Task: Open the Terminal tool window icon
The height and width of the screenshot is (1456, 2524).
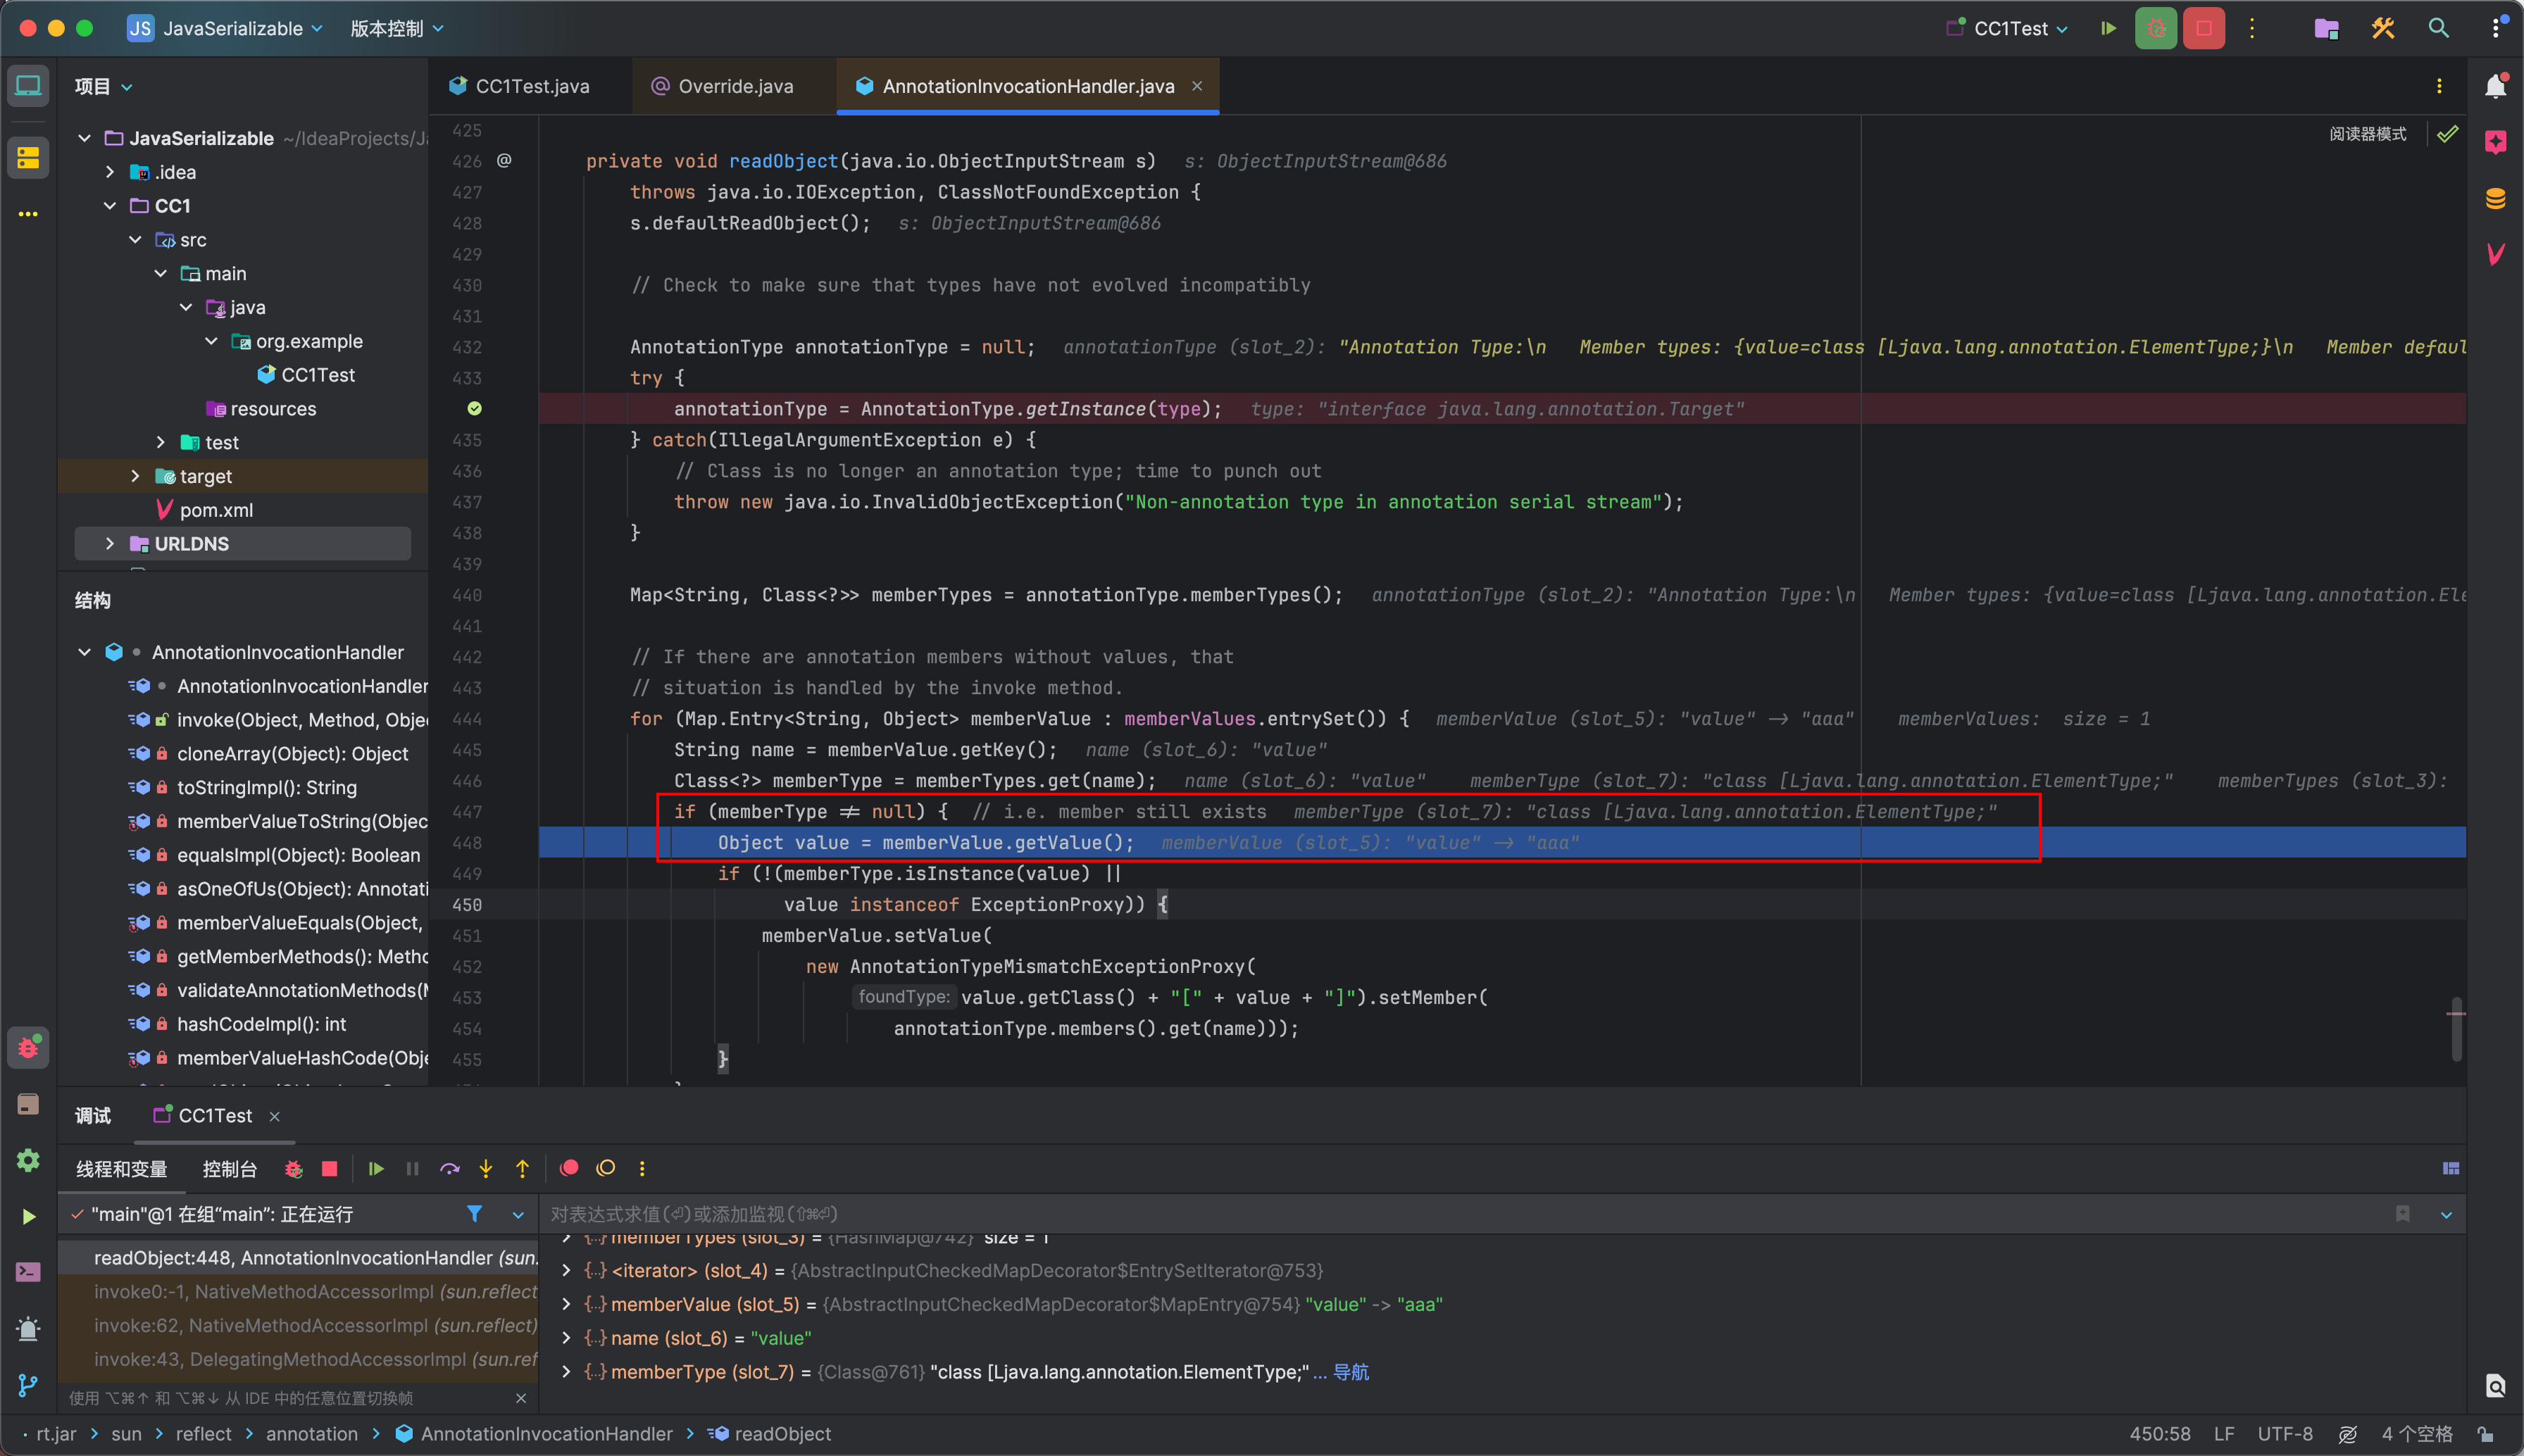Action: (x=28, y=1272)
